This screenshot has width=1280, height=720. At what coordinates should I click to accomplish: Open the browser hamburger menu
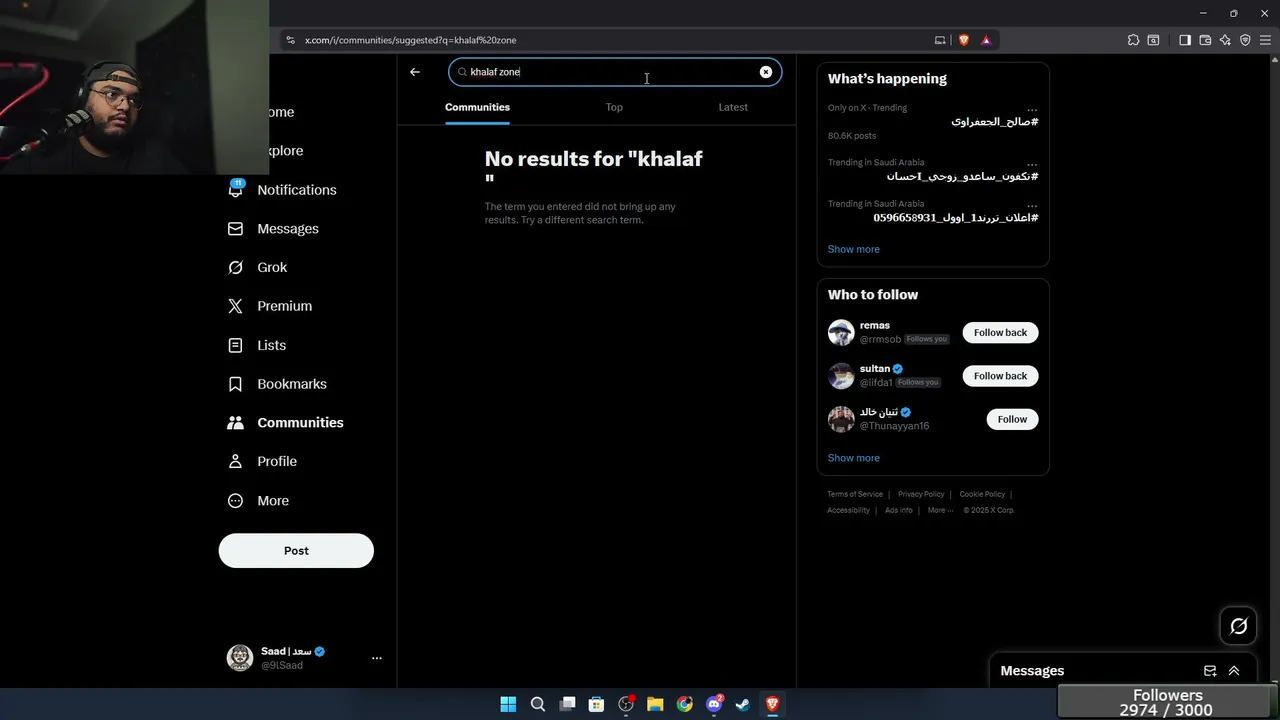point(1265,40)
